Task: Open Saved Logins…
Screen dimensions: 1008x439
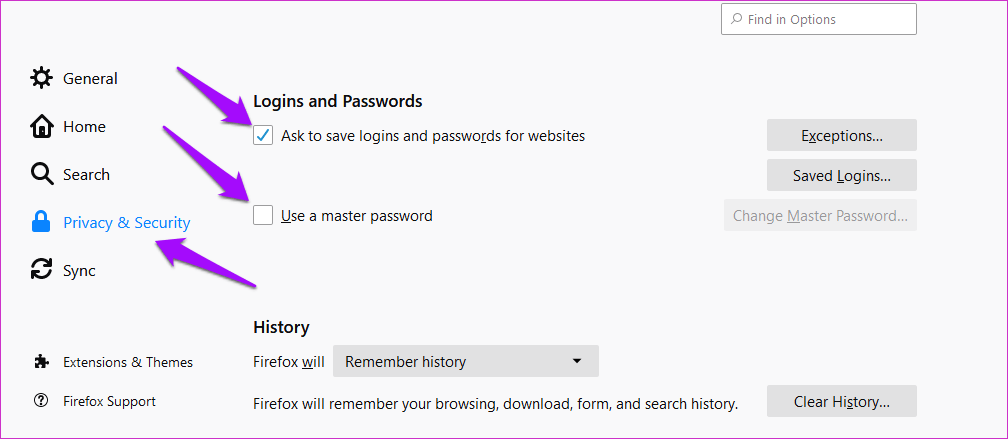Action: click(842, 175)
